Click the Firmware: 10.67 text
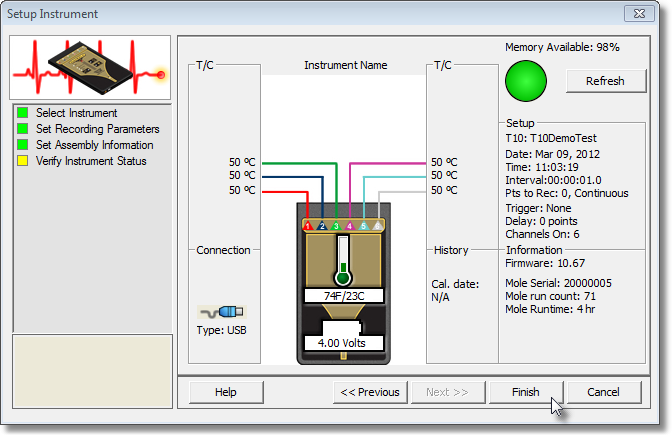 pyautogui.click(x=545, y=263)
